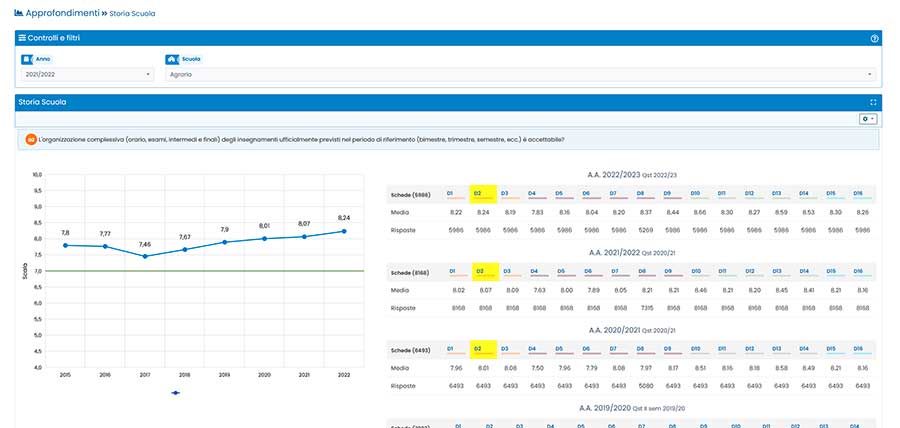Screen dimensions: 900x428
Task: Select D1 column in A.A. 2022/2023 table
Action: coord(451,193)
